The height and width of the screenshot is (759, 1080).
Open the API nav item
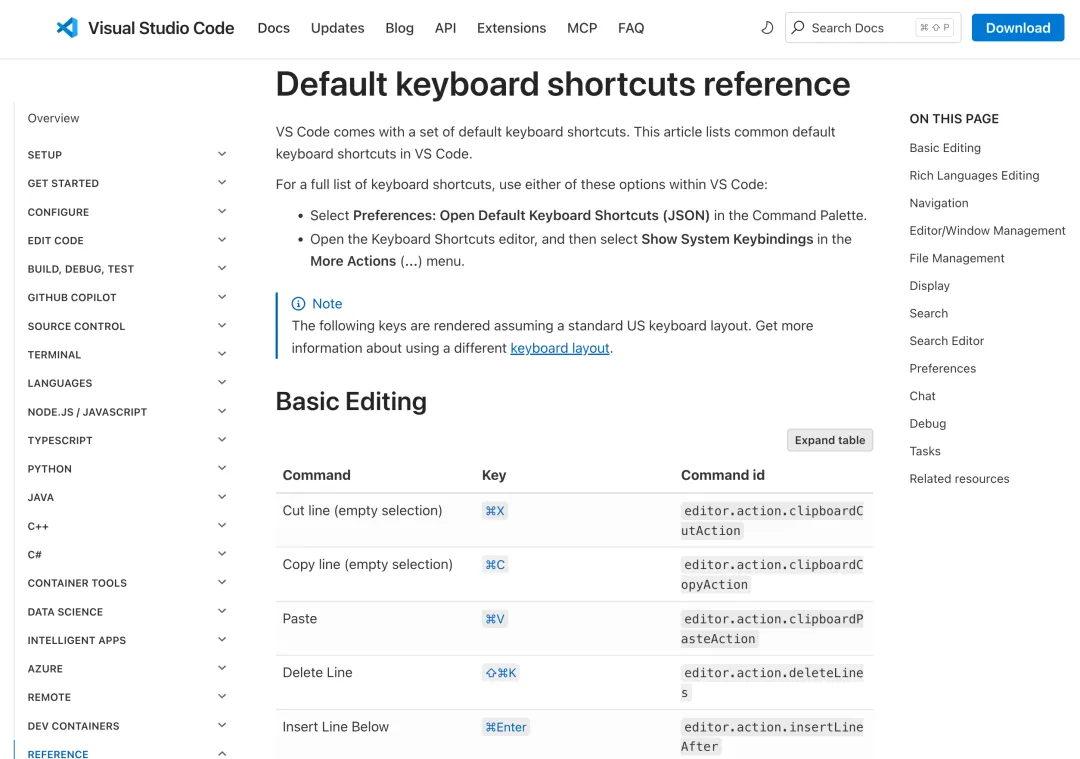click(x=445, y=28)
